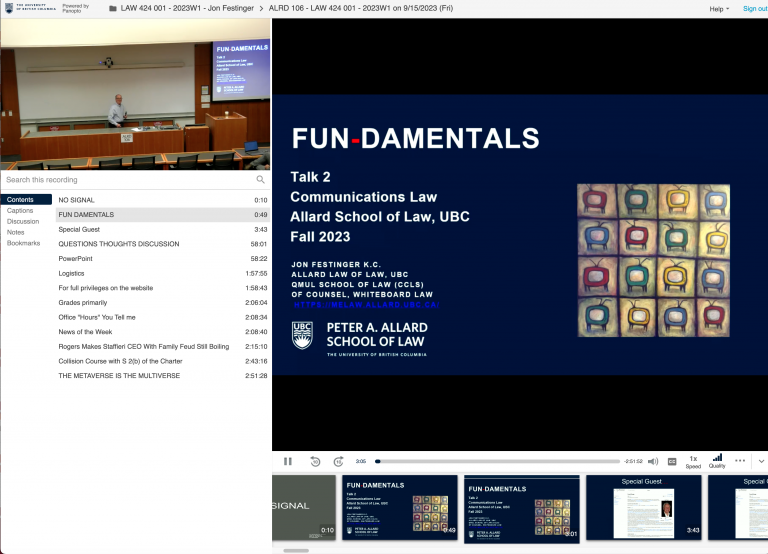Image resolution: width=768 pixels, height=554 pixels.
Task: Click the folder icon in breadcrumb
Action: [x=113, y=8]
